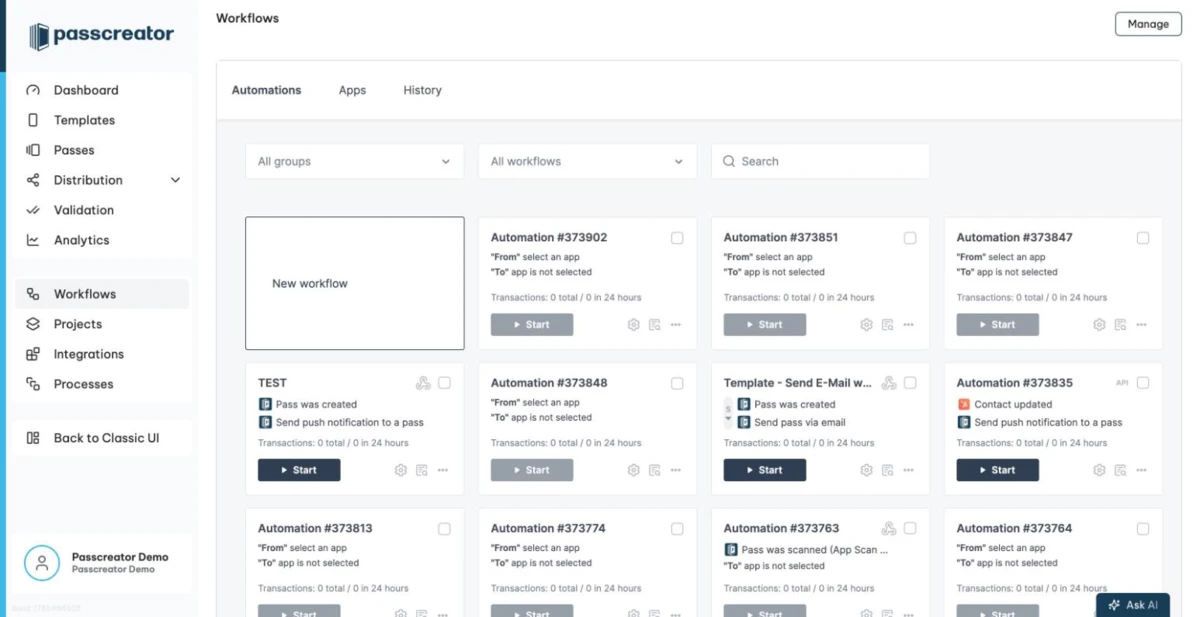Screen dimensions: 1200x617
Task: Switch to the Apps tab
Action: point(352,90)
